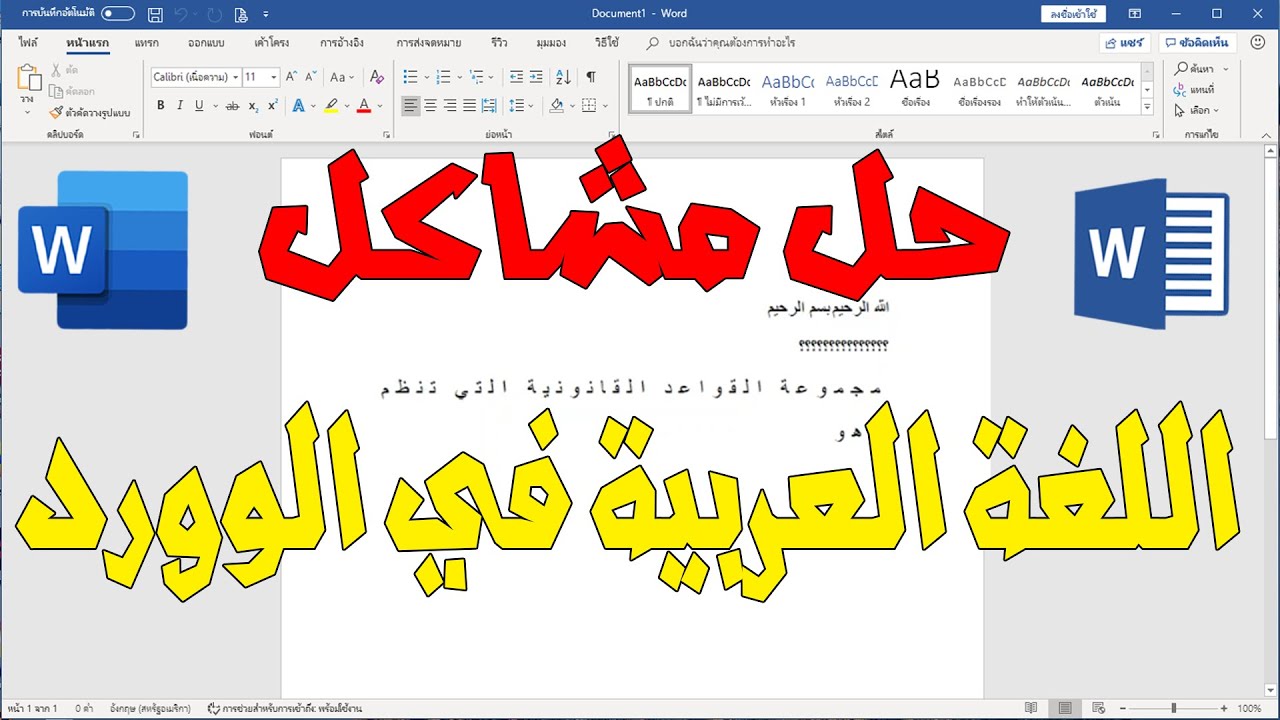Open the font color dropdown arrow

380,105
